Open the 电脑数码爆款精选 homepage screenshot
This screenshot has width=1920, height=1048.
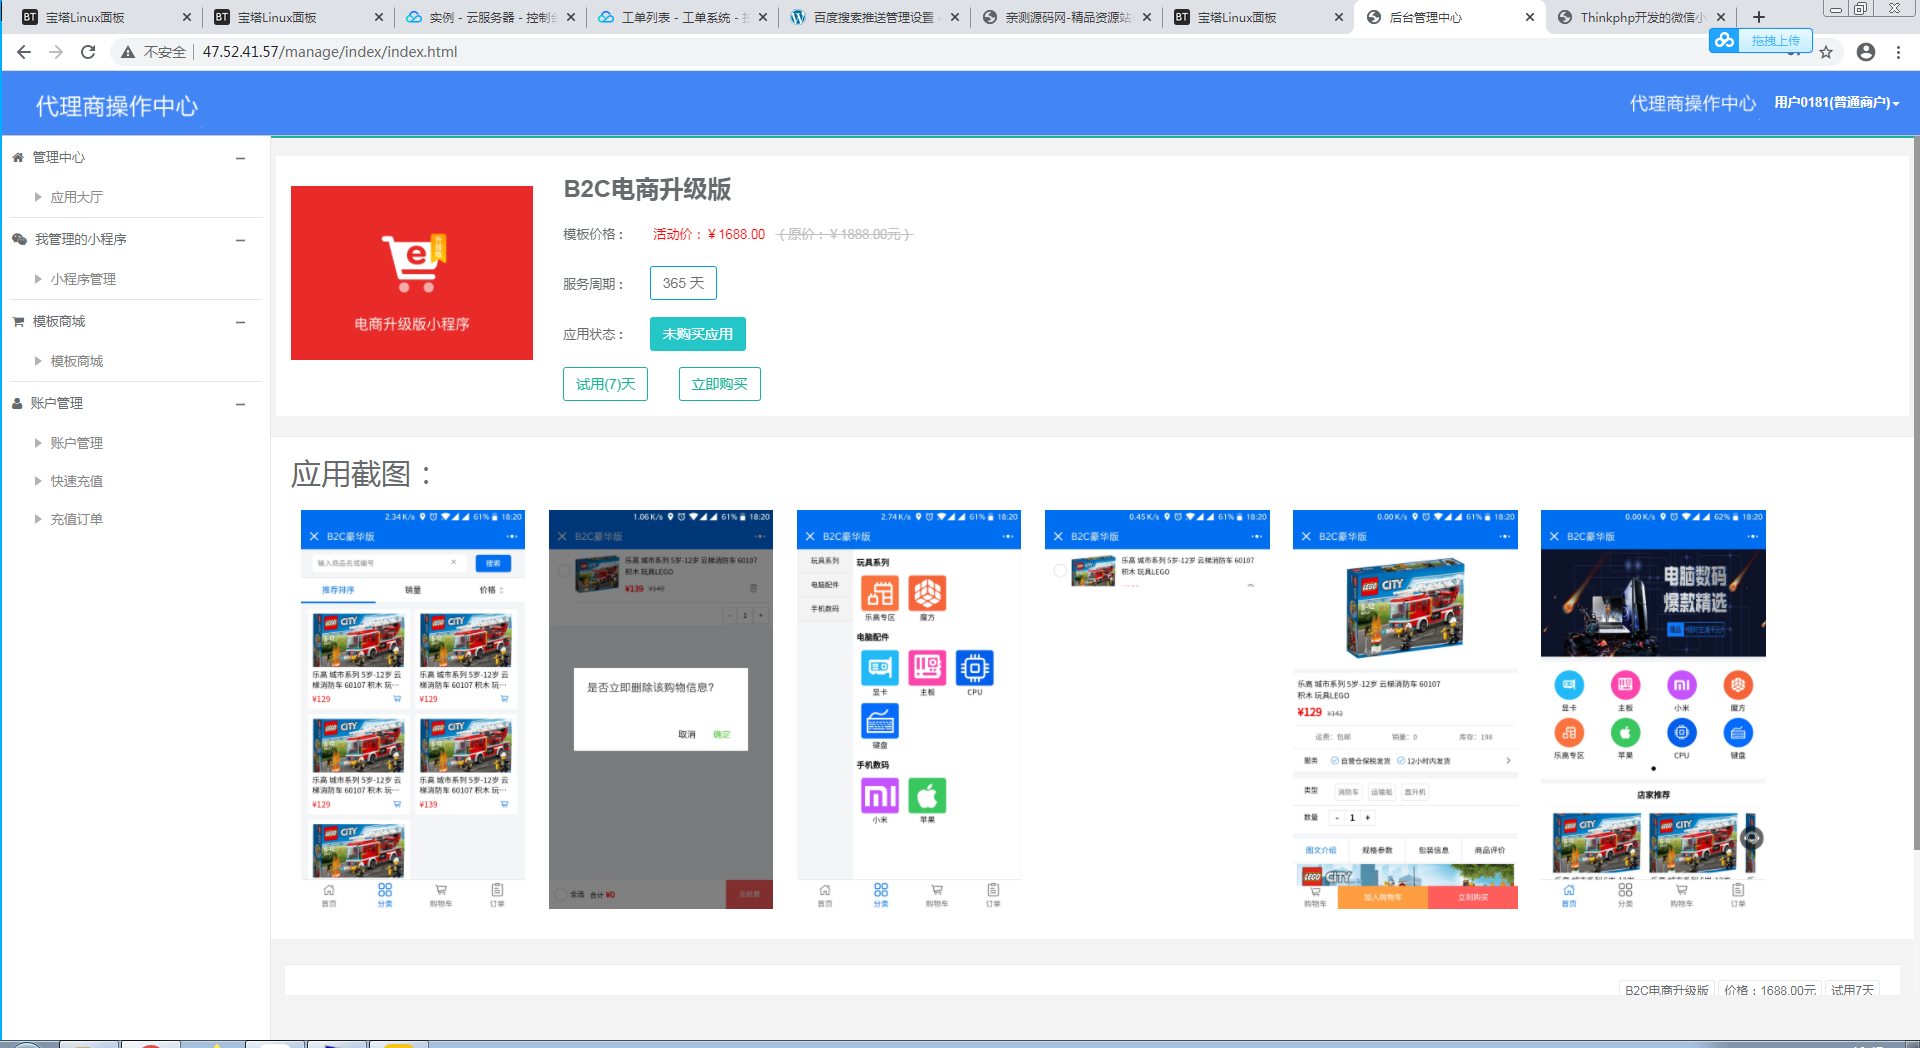(1653, 709)
